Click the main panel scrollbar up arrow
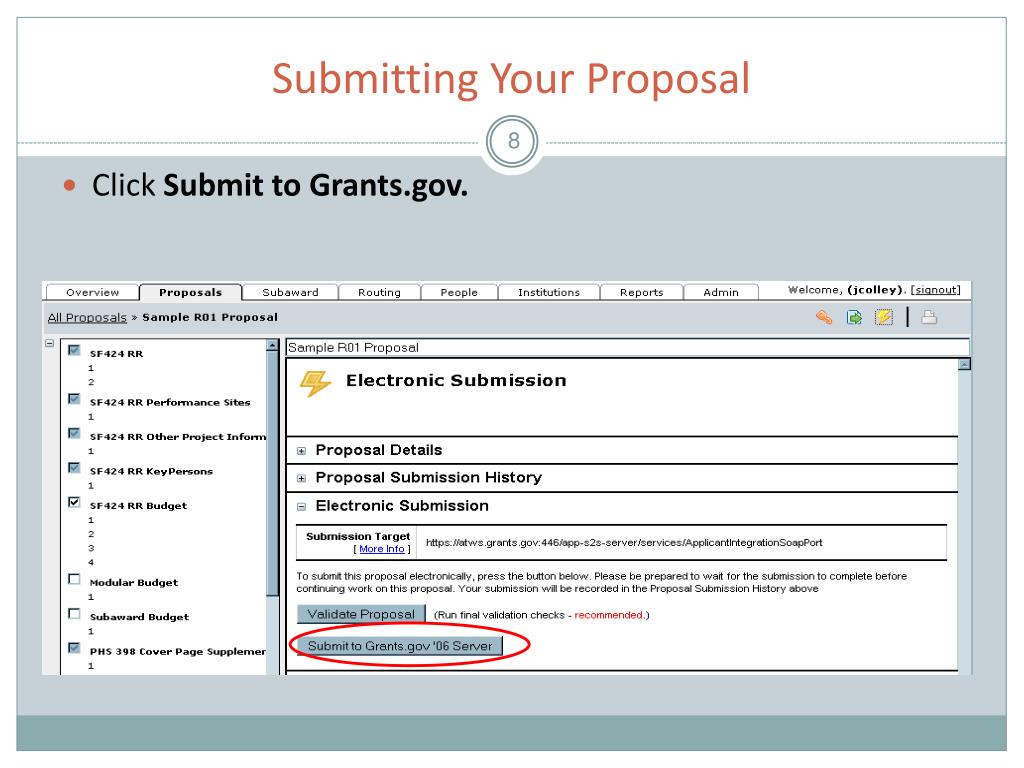 [965, 364]
